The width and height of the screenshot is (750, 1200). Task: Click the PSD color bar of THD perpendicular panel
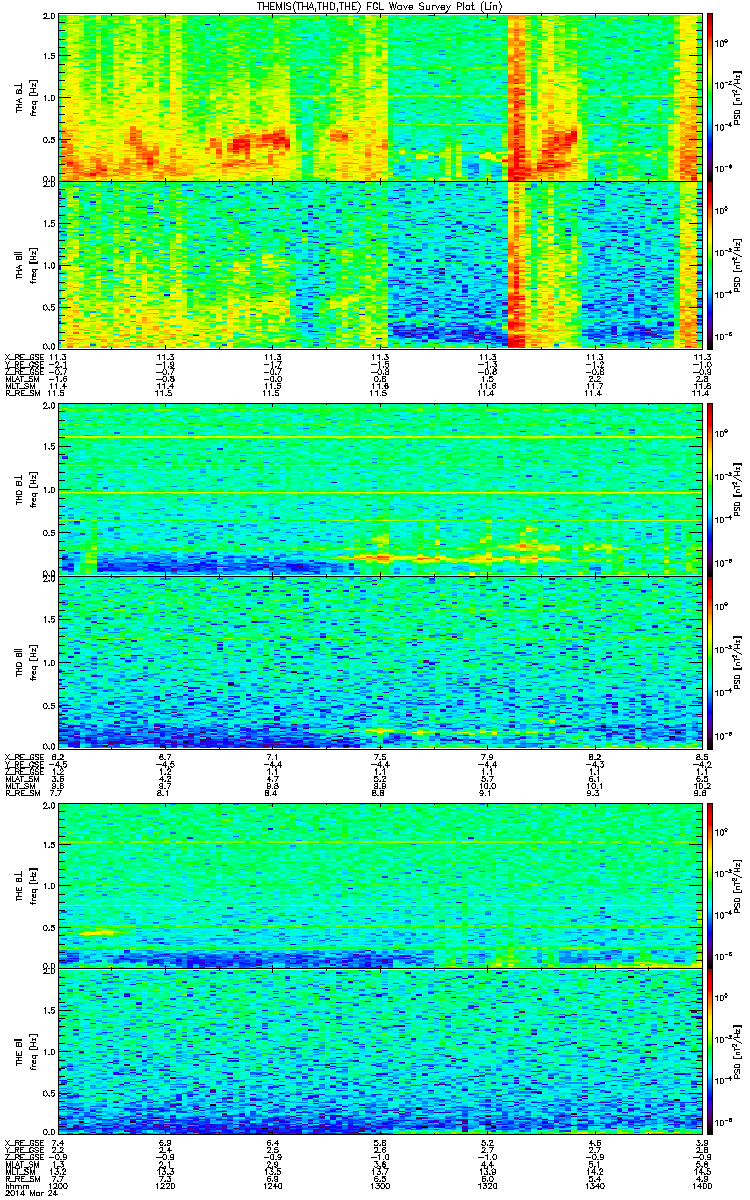(710, 489)
